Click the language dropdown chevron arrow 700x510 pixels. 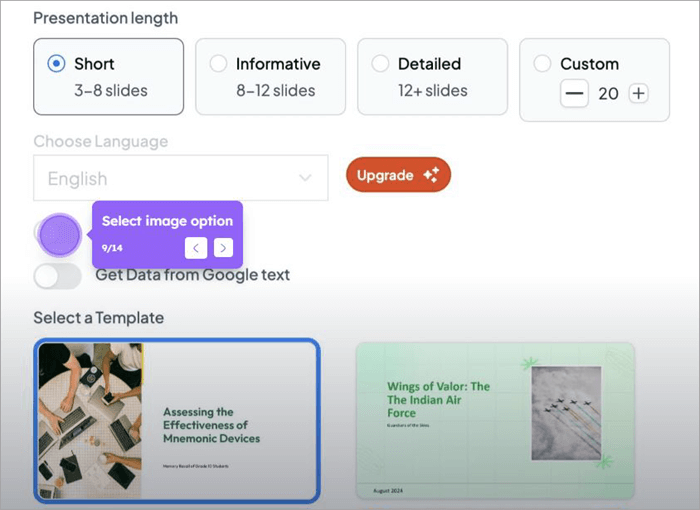(305, 178)
